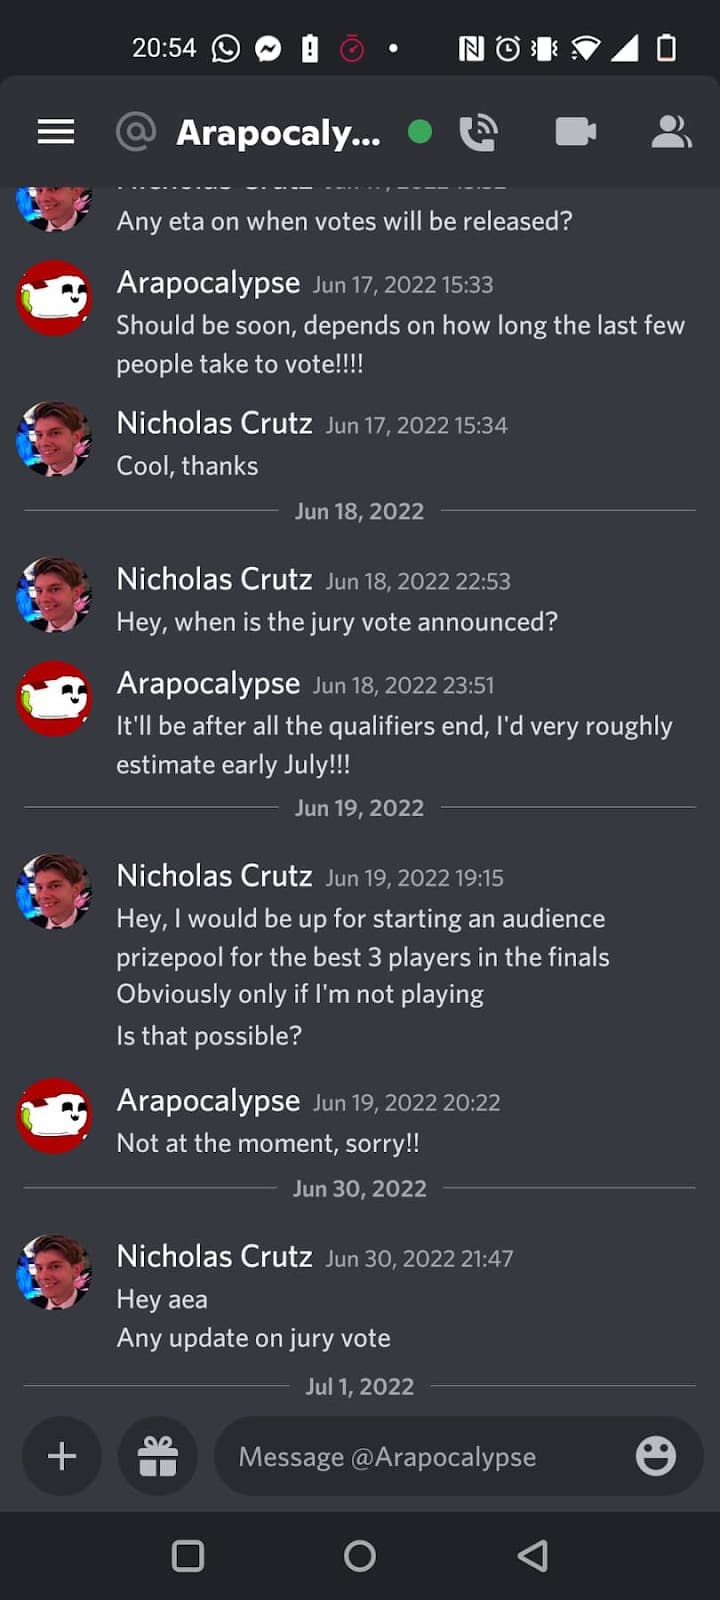Image resolution: width=720 pixels, height=1600 pixels.
Task: Open the emoji picker
Action: pos(656,1456)
